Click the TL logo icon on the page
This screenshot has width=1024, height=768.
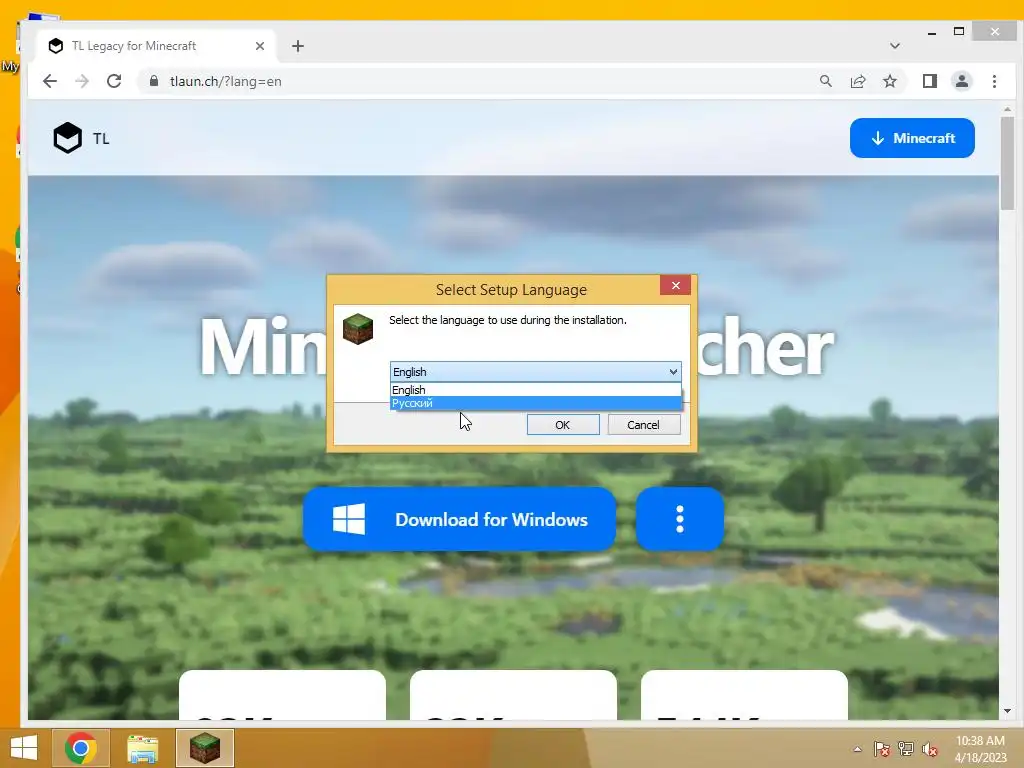[68, 138]
